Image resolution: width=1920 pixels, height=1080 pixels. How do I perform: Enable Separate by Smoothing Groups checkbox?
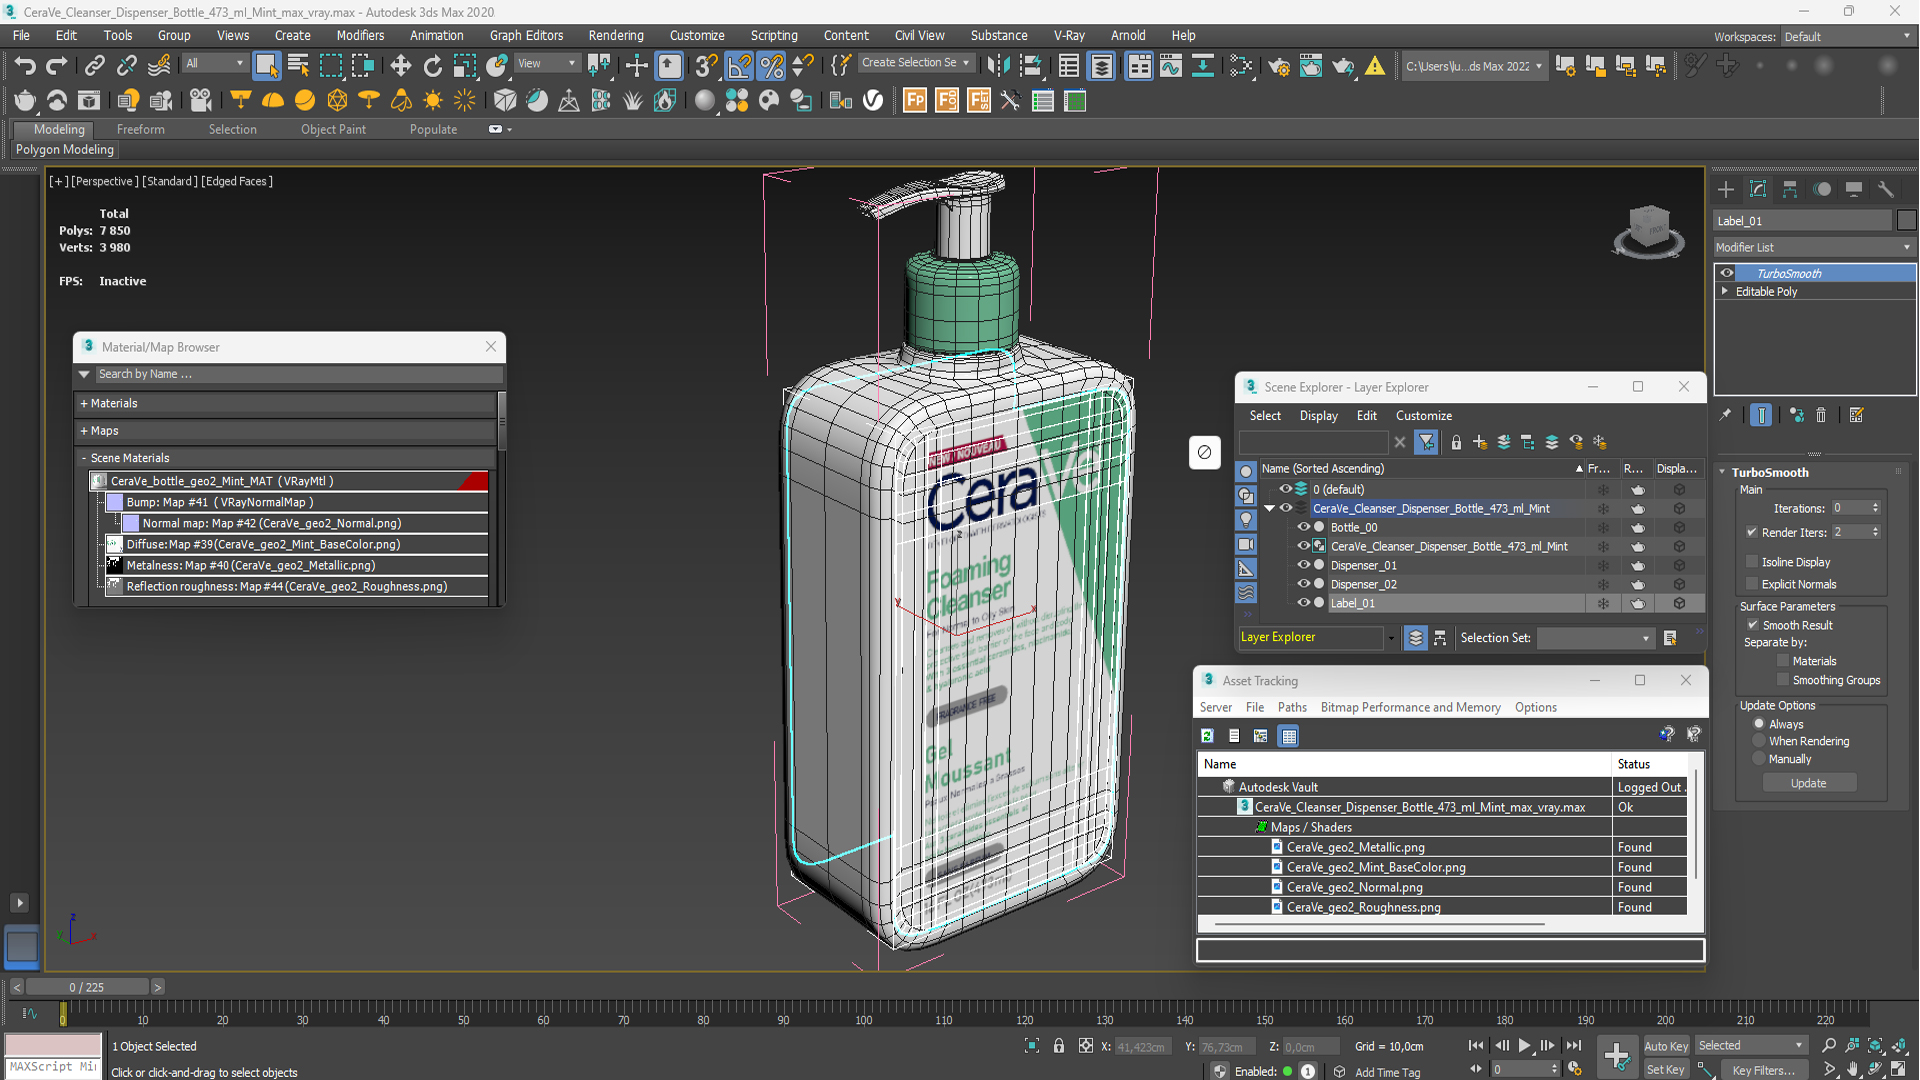(1782, 680)
